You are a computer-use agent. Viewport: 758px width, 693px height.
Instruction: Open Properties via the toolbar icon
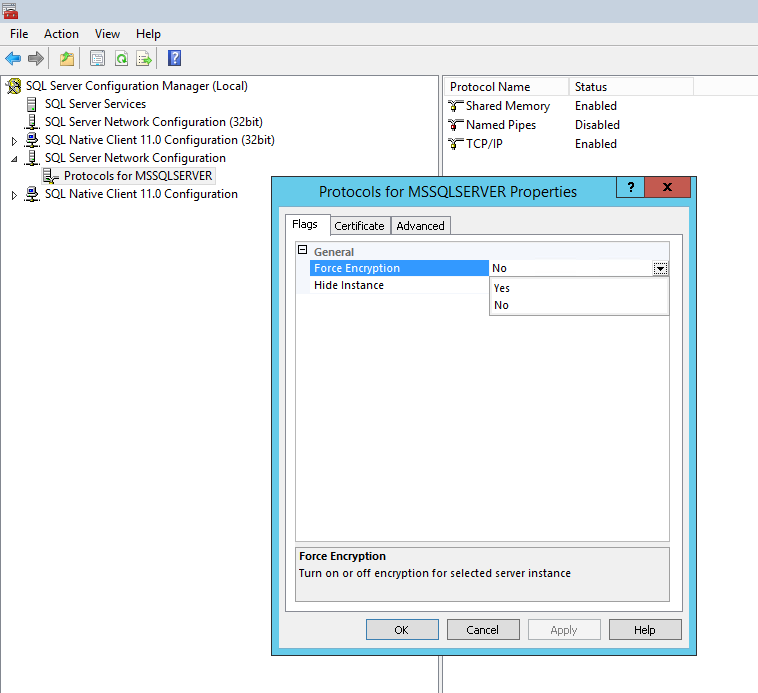click(97, 58)
